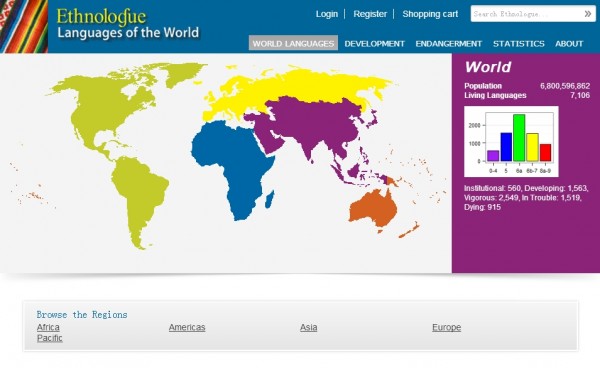Click the Ethnologue logo in header

tap(128, 24)
